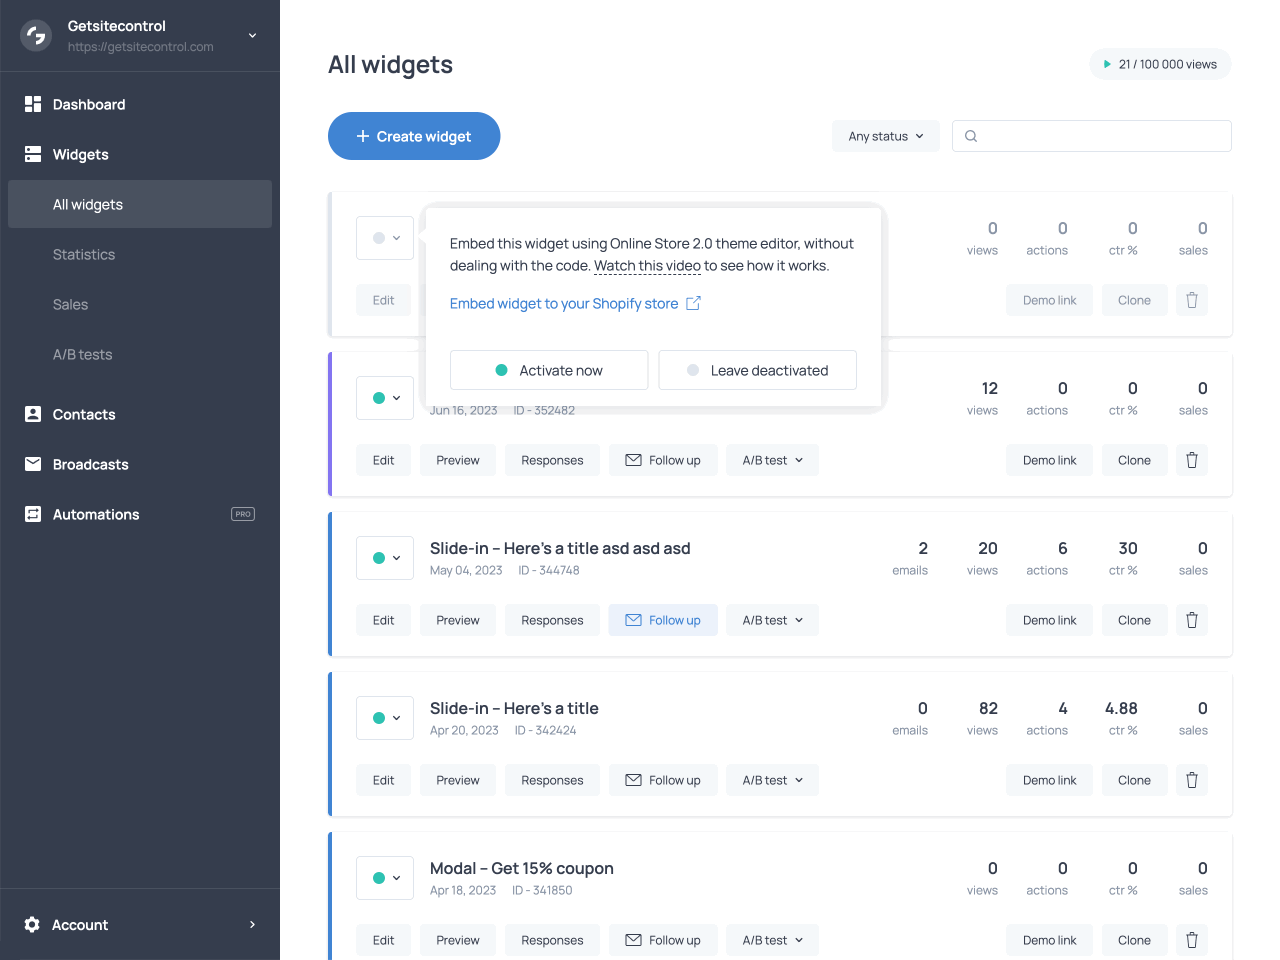Open the Broadcasts section
The height and width of the screenshot is (960, 1280).
click(x=89, y=464)
